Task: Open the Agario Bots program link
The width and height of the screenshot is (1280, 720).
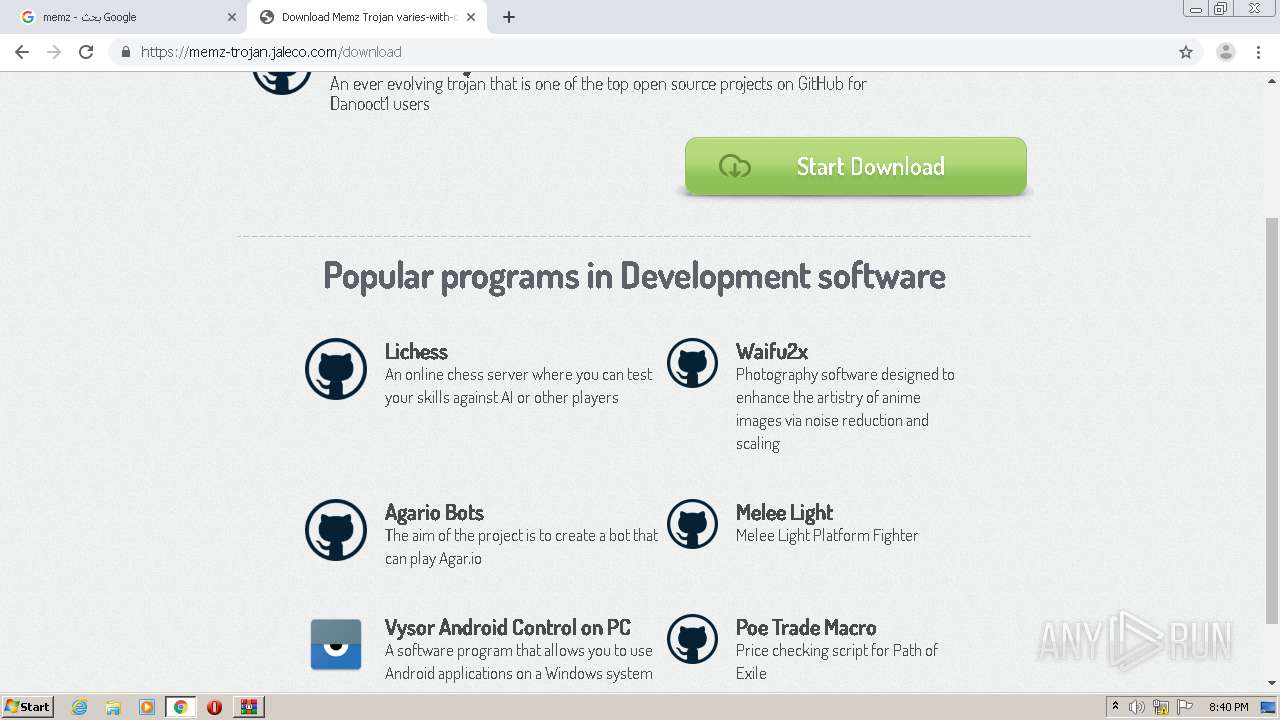Action: (434, 512)
